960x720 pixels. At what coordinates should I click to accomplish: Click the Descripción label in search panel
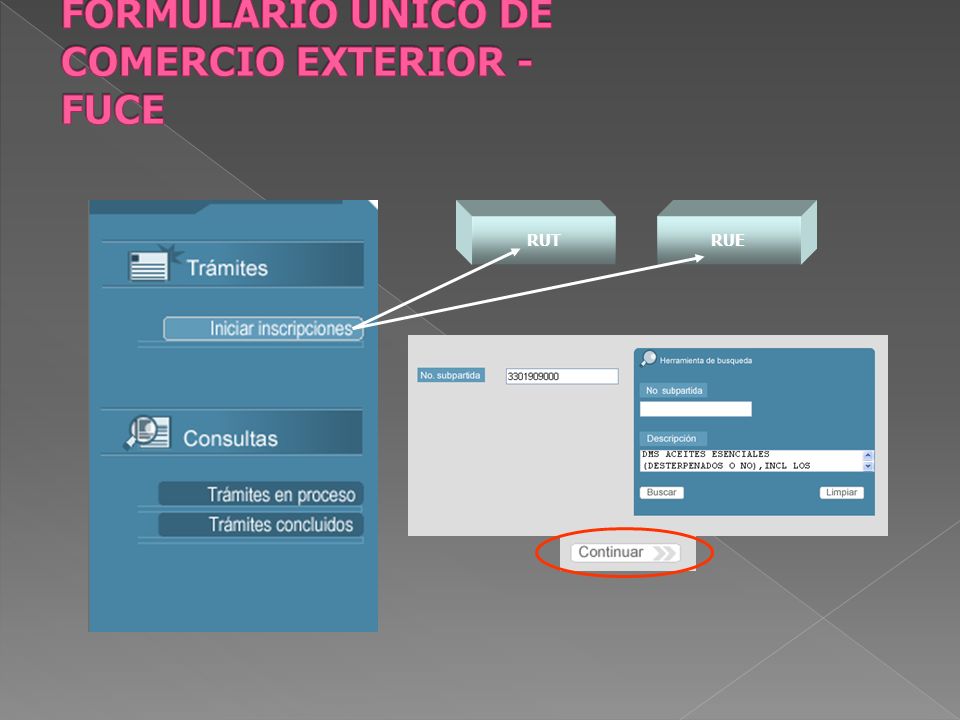[672, 438]
